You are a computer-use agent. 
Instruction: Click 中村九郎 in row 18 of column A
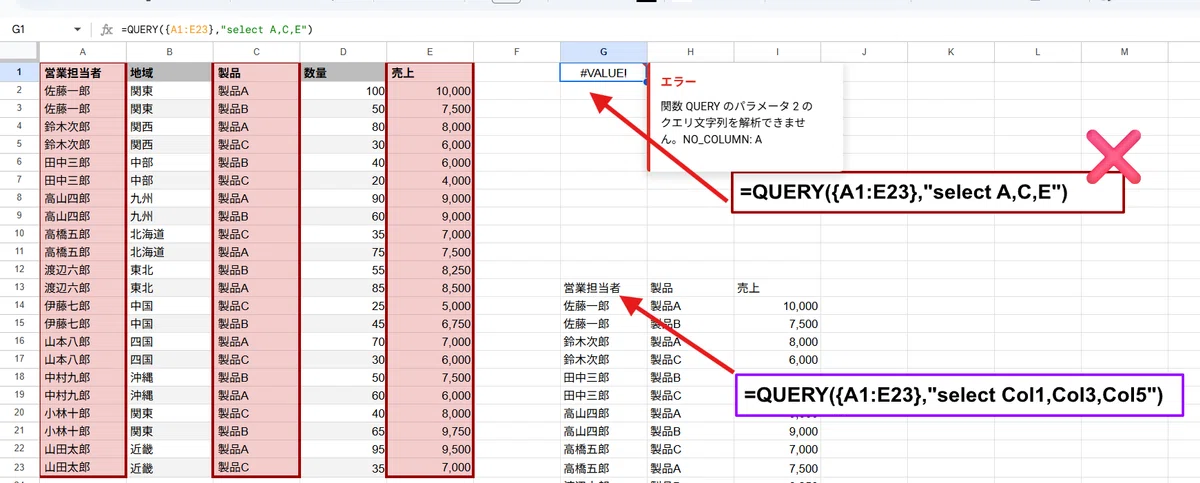[x=83, y=378]
